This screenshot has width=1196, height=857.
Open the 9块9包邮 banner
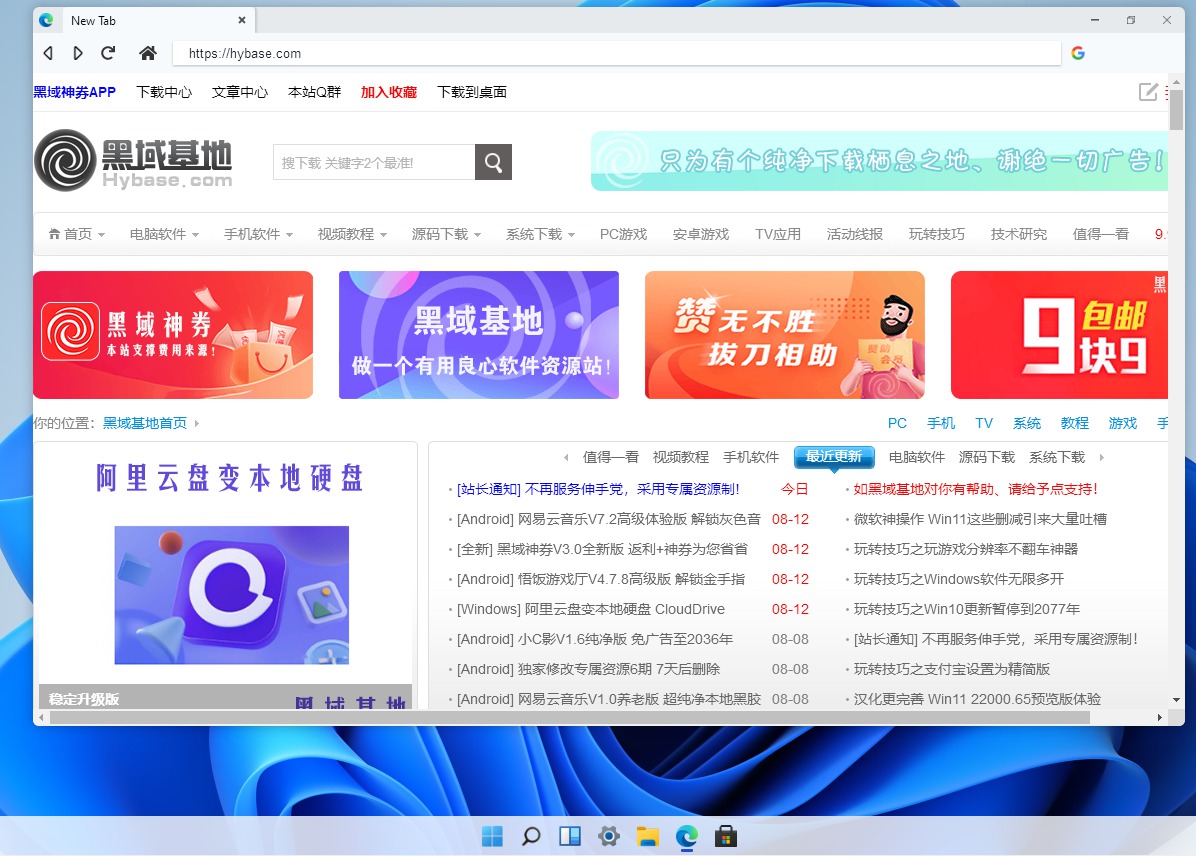[x=1059, y=335]
